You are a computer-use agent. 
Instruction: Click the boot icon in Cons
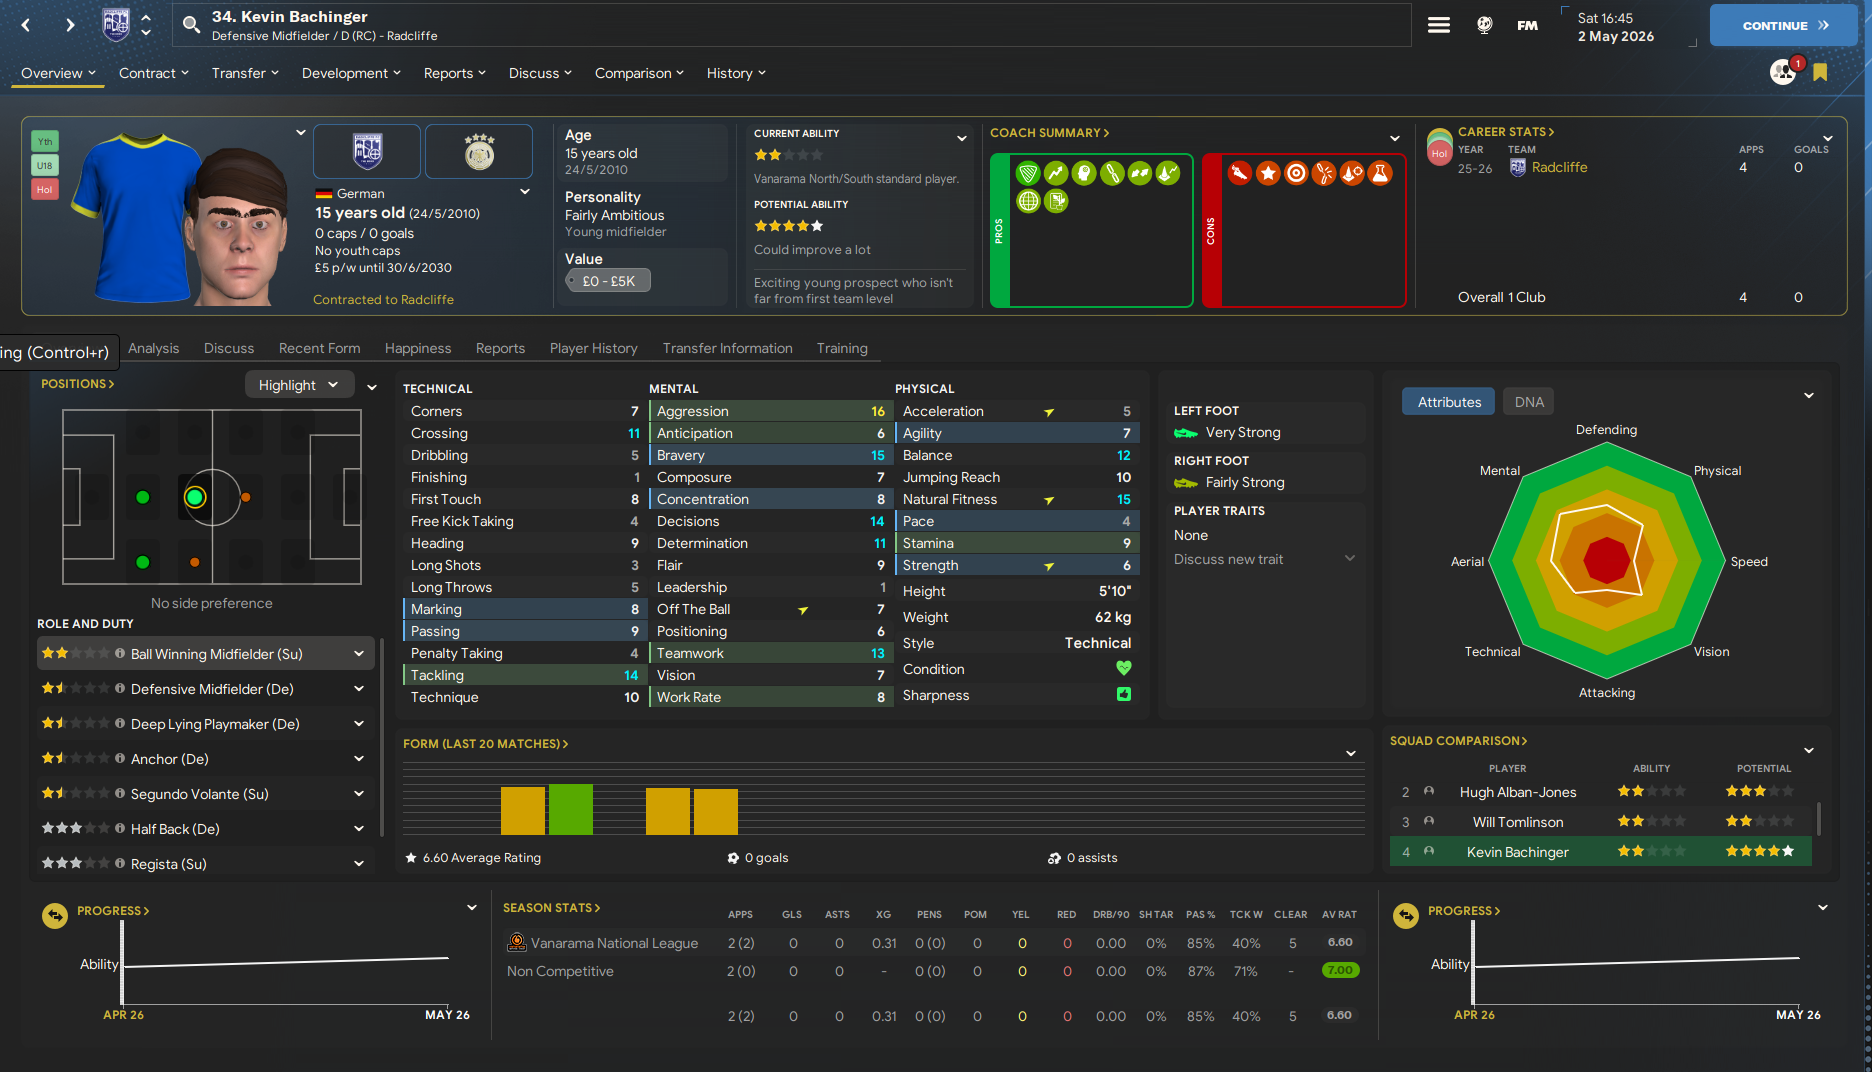click(1240, 173)
